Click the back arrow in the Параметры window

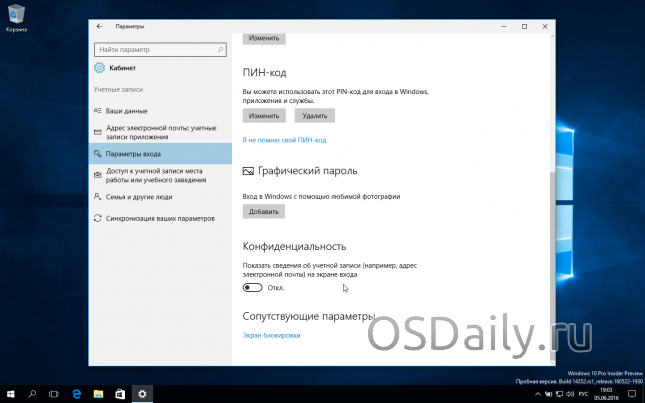coord(99,26)
